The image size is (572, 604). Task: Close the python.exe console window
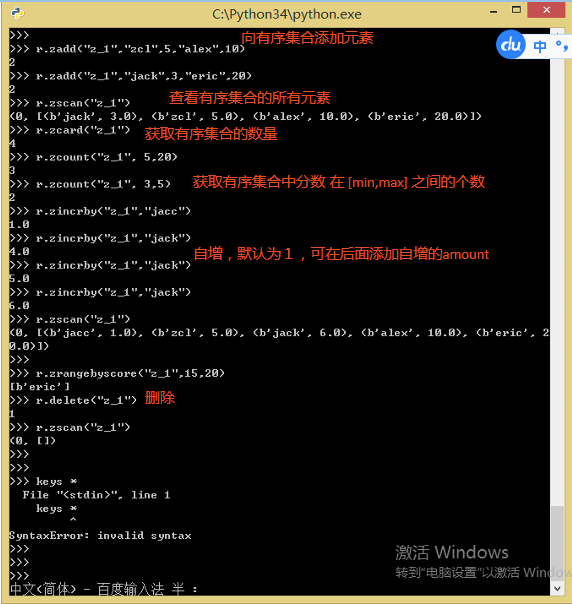546,10
